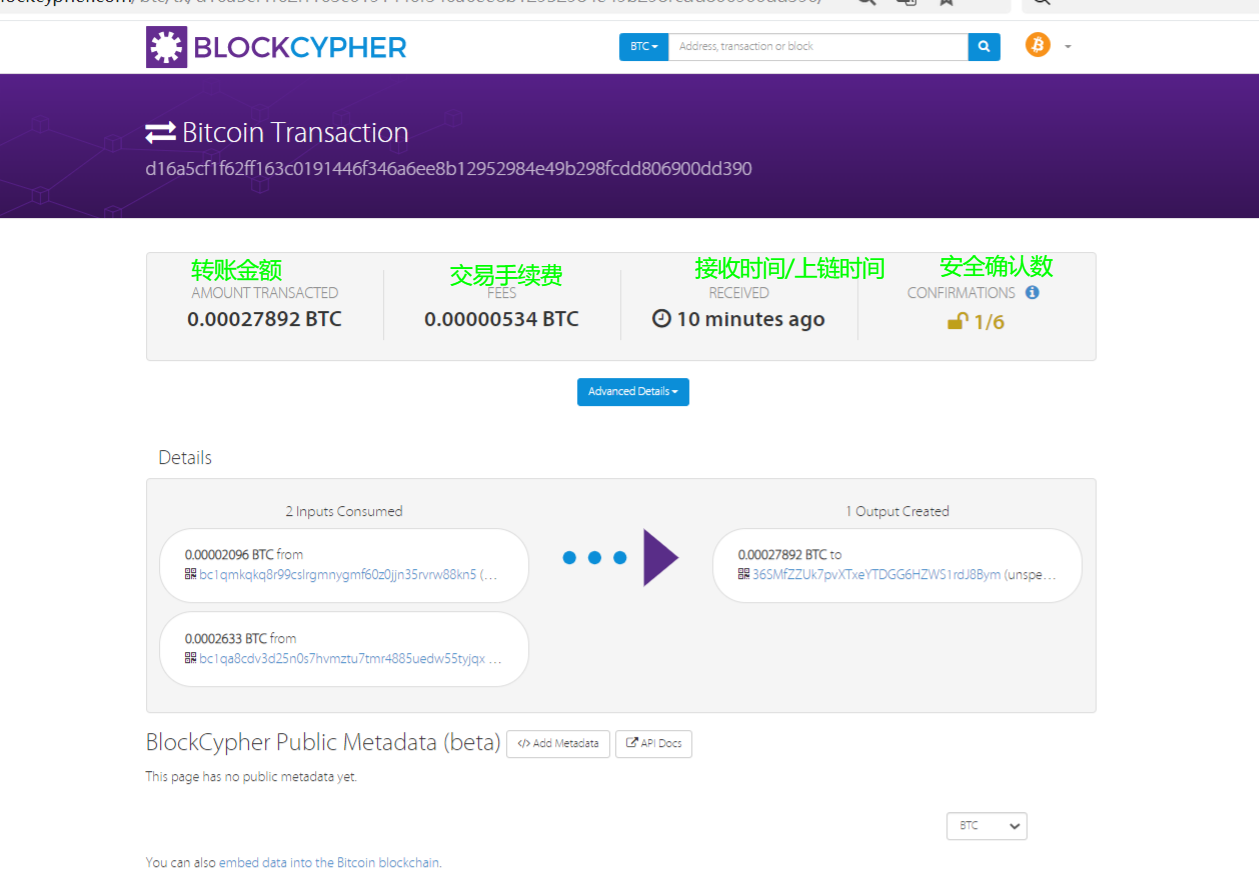Click the 1 Output Created label
This screenshot has height=877, width=1259.
(897, 511)
